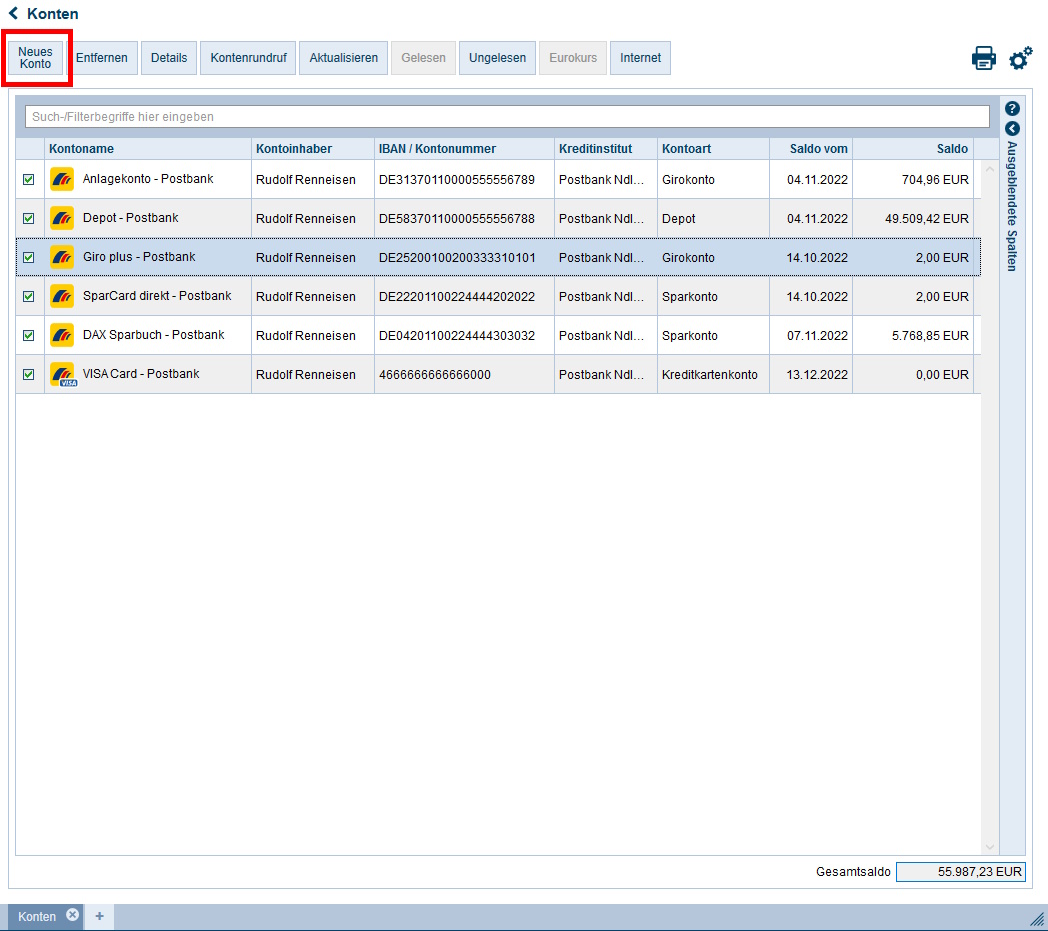
Task: Mark as Ungelesen
Action: [497, 58]
